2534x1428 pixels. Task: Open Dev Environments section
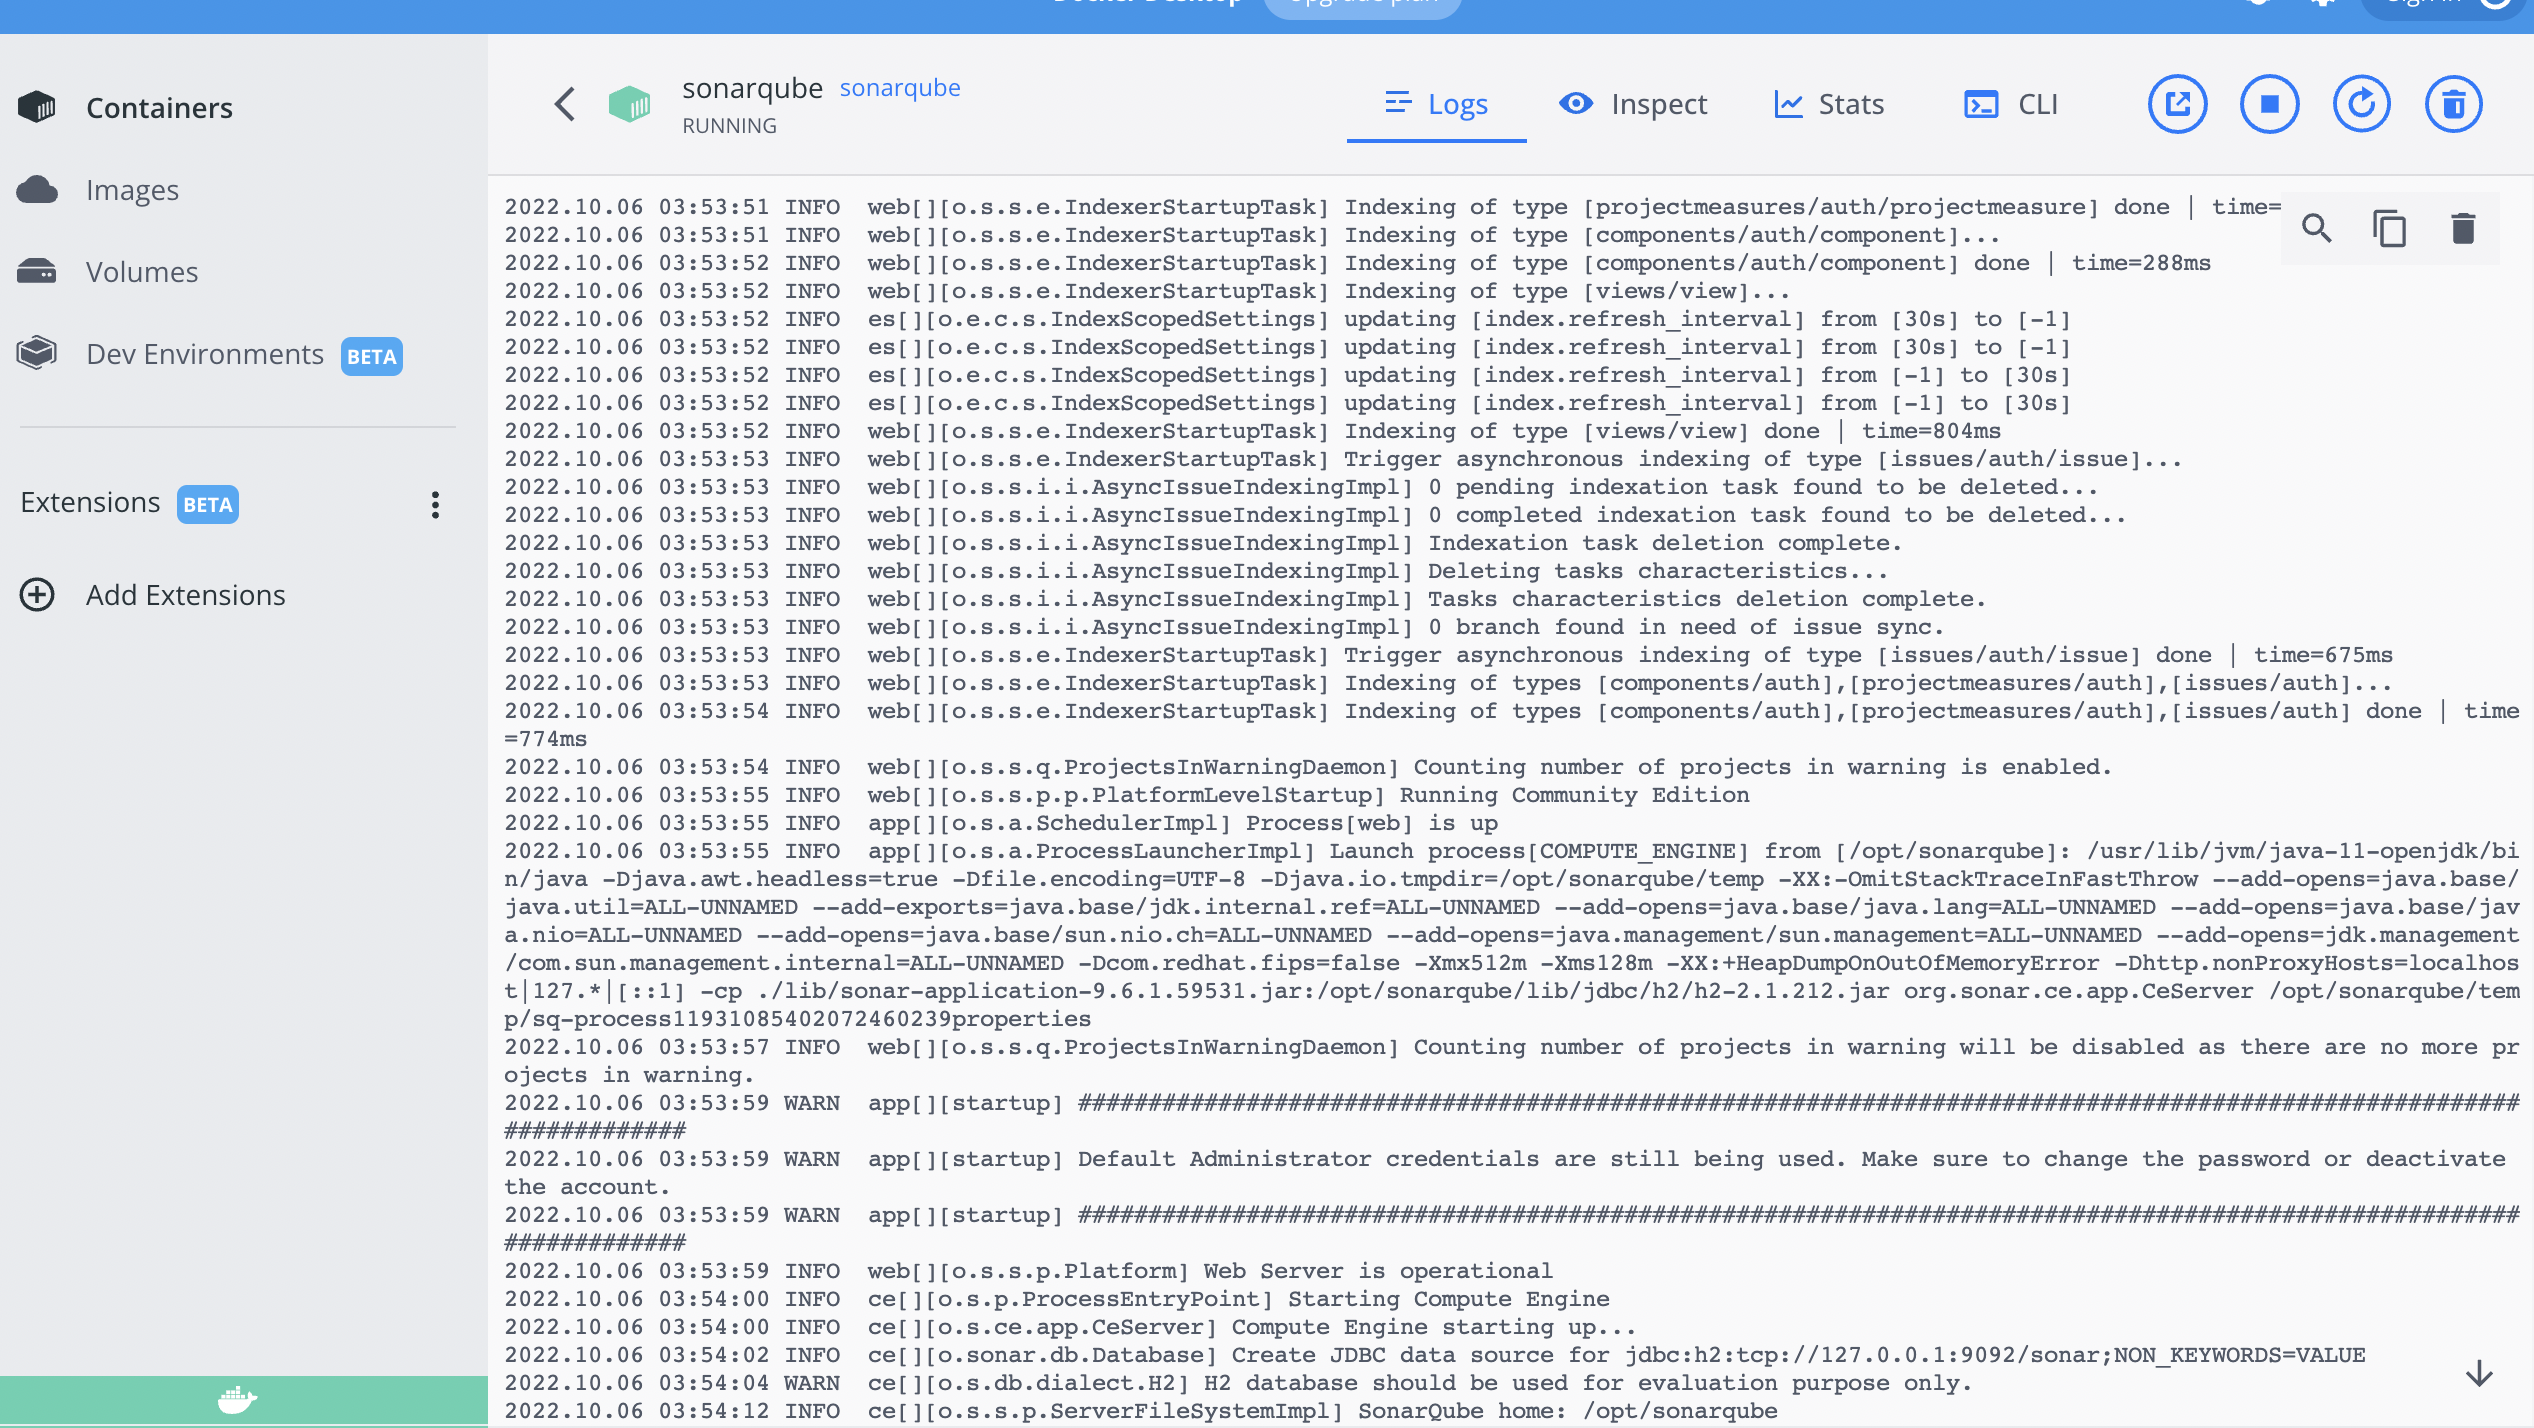[x=205, y=354]
